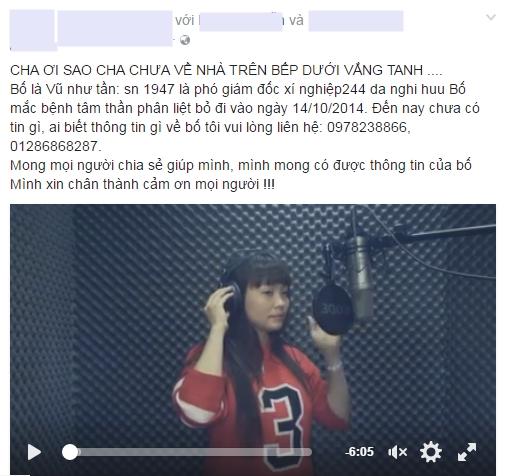
Task: Open the post options chevron menu
Action: (491, 17)
